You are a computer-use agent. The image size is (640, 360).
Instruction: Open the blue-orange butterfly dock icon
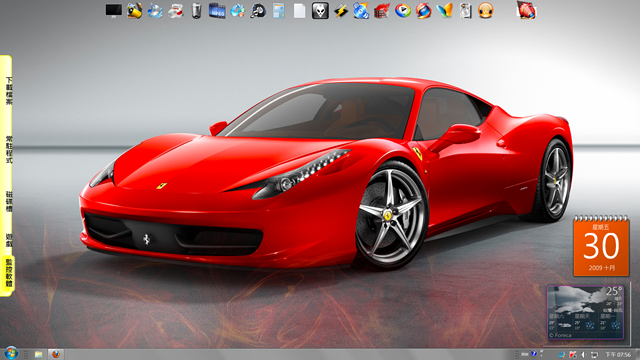(x=444, y=11)
